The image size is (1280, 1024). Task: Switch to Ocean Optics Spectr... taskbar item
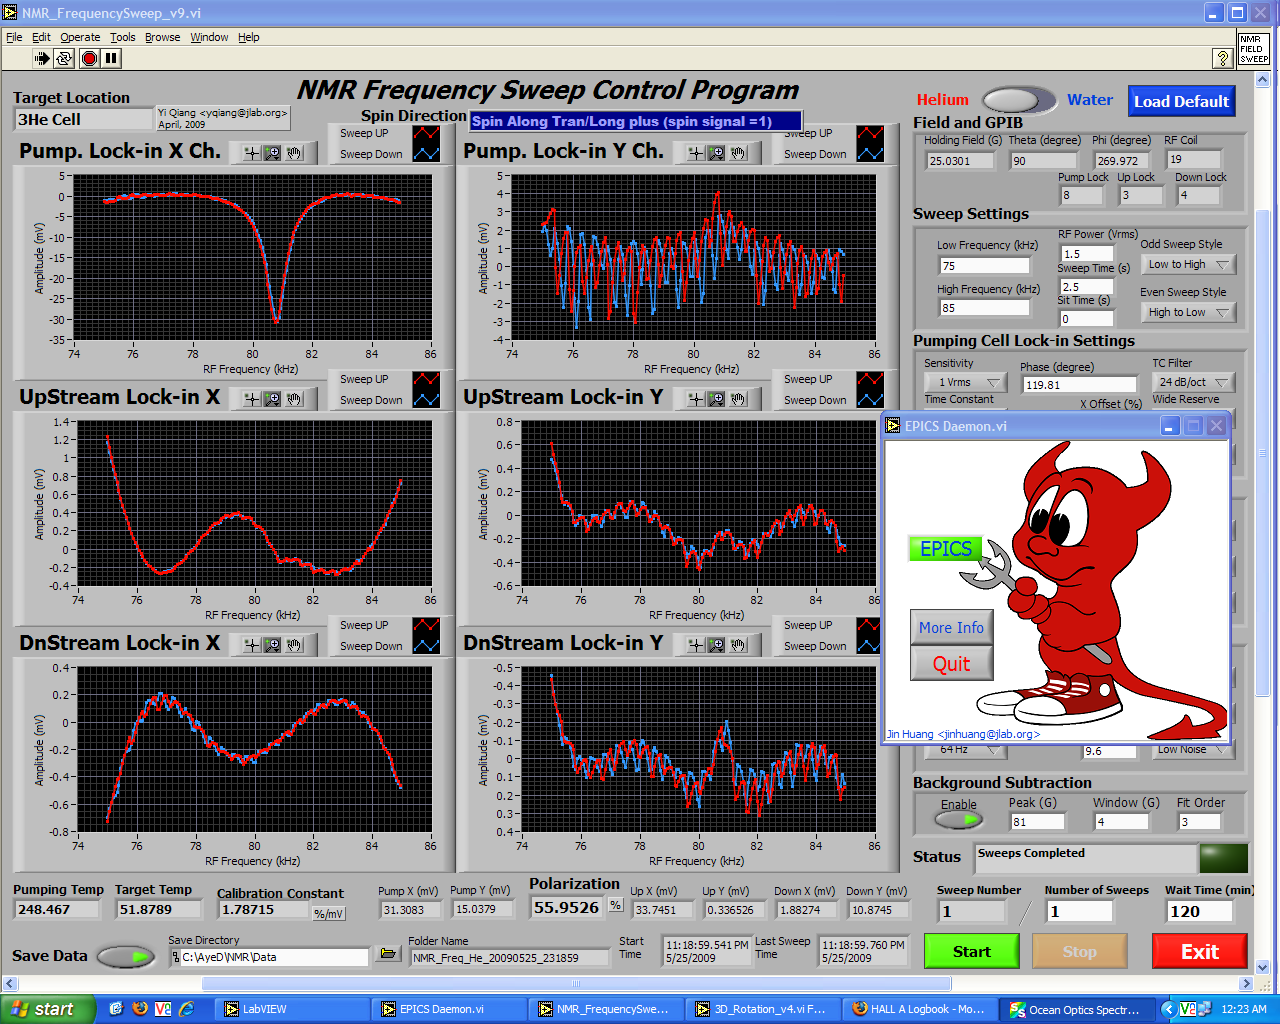[1077, 1009]
